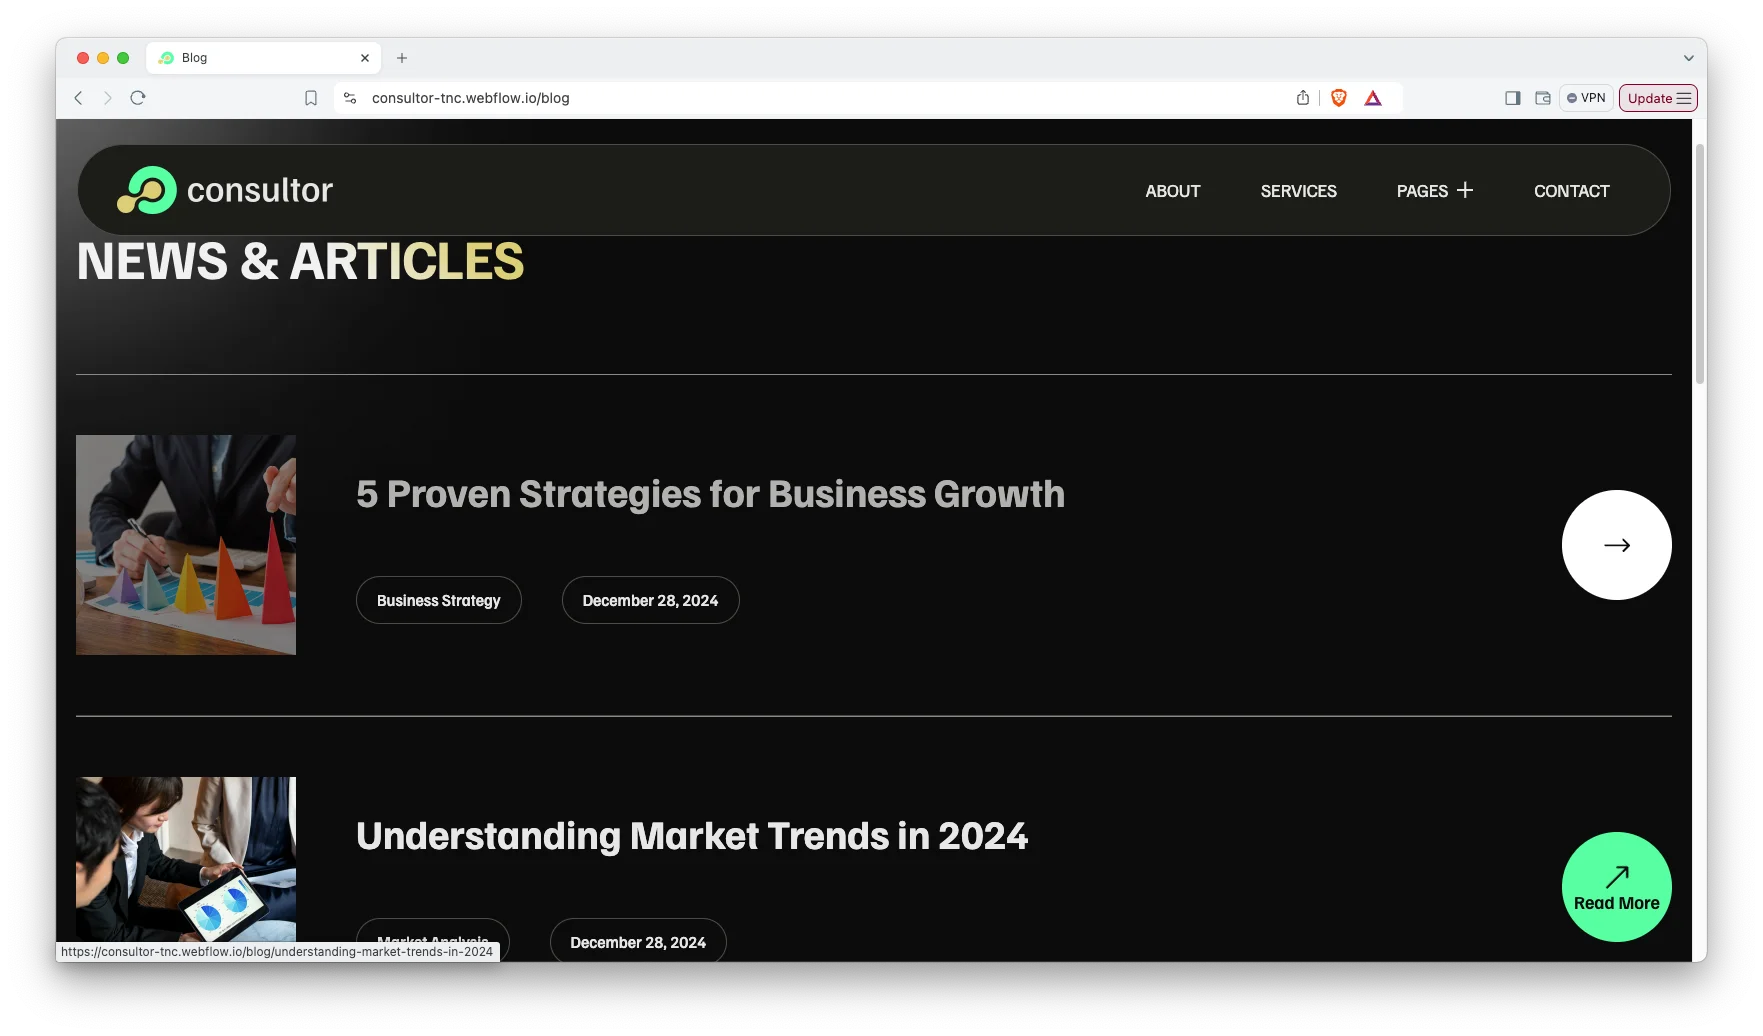Viewport: 1763px width, 1036px height.
Task: Click the green Read More button
Action: point(1616,887)
